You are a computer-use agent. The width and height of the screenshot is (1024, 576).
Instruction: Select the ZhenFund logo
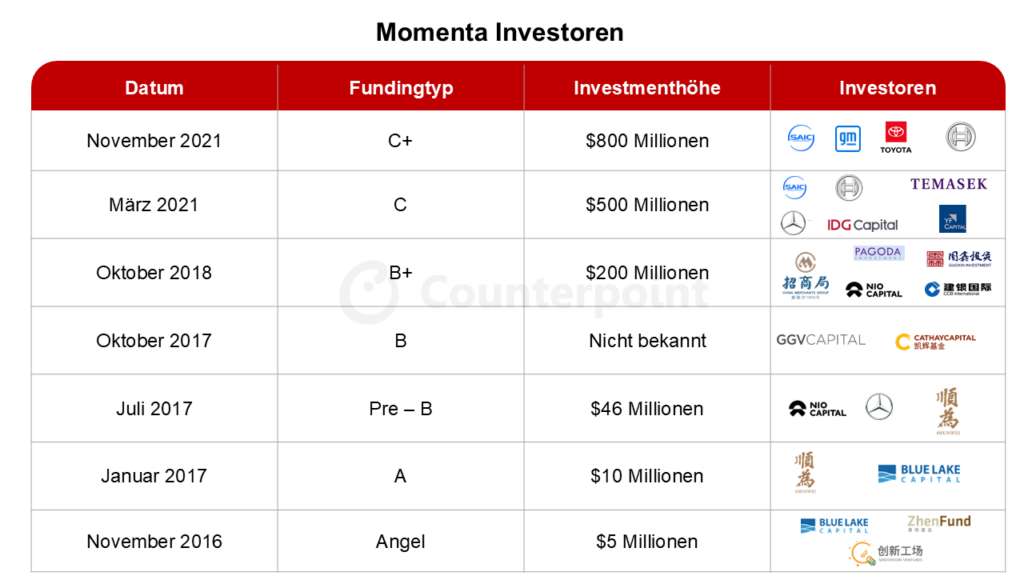click(x=938, y=522)
